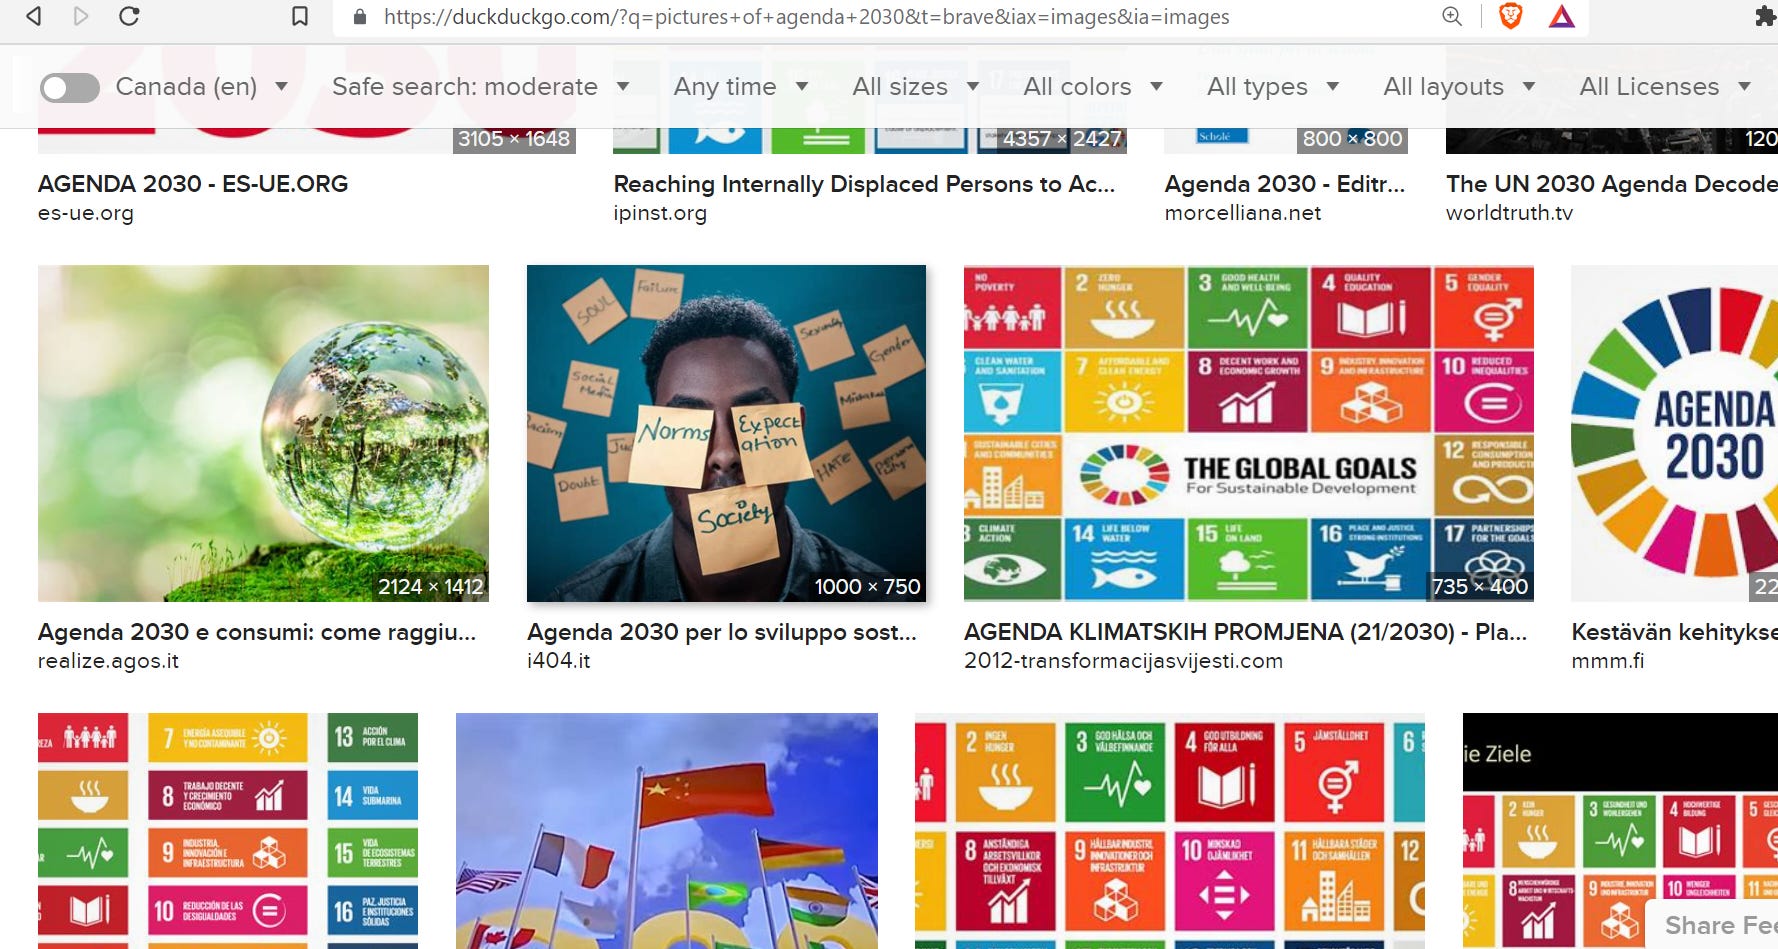Click the worldtruth.tv source domain
The image size is (1778, 949).
point(1509,213)
